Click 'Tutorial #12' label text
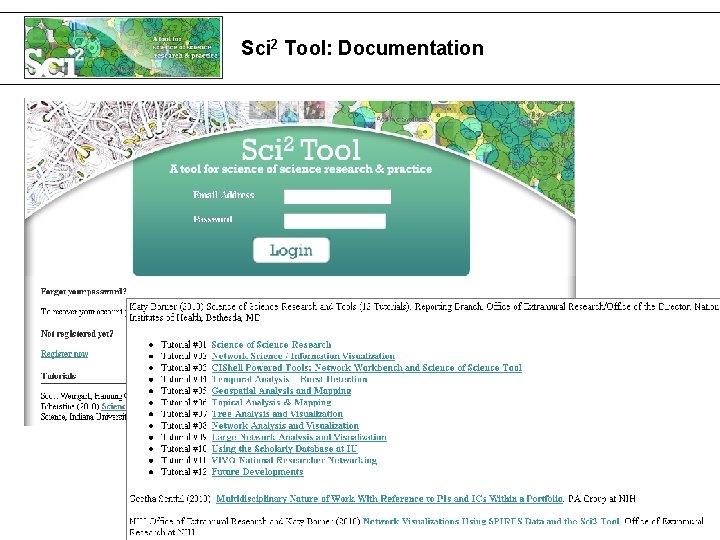 (183, 472)
